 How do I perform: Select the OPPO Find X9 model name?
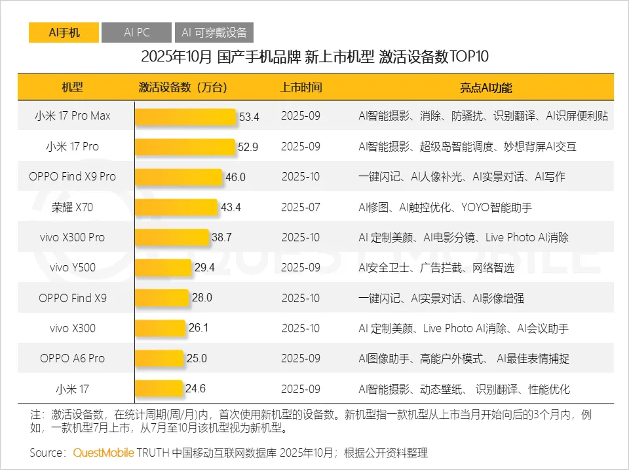[72, 298]
